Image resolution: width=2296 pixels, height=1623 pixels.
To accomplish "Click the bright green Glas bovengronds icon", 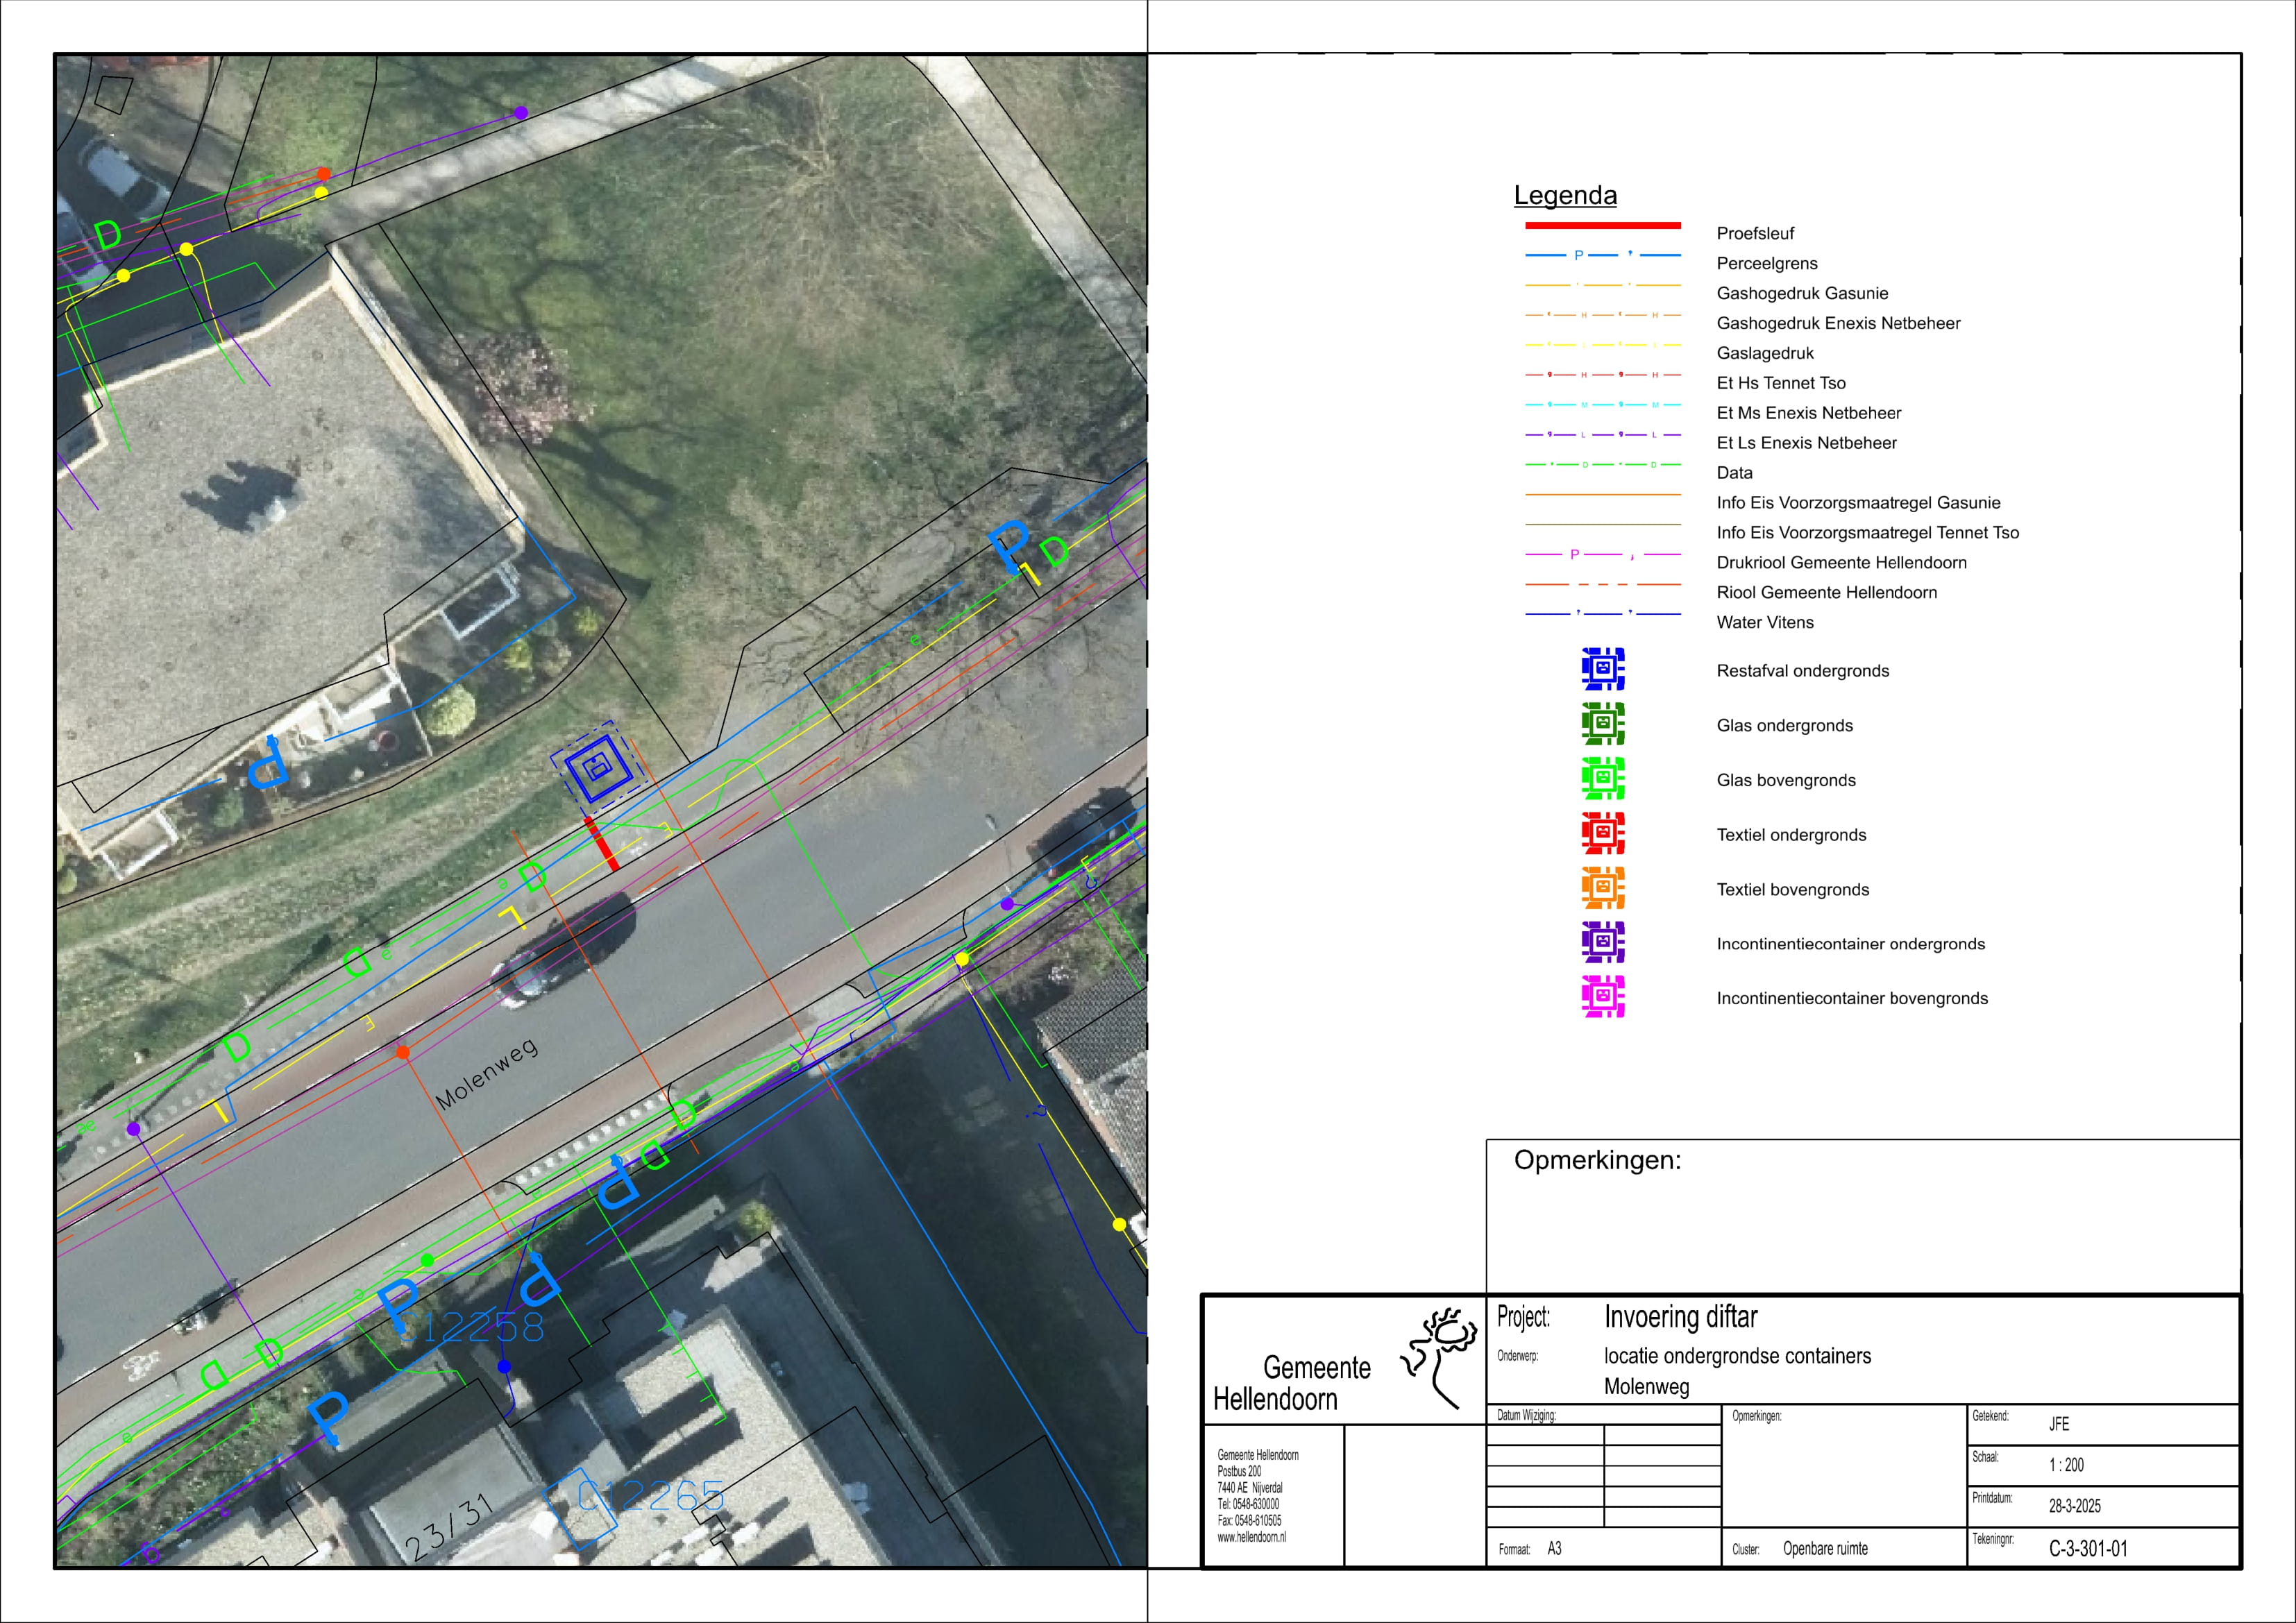I will click(x=1602, y=779).
